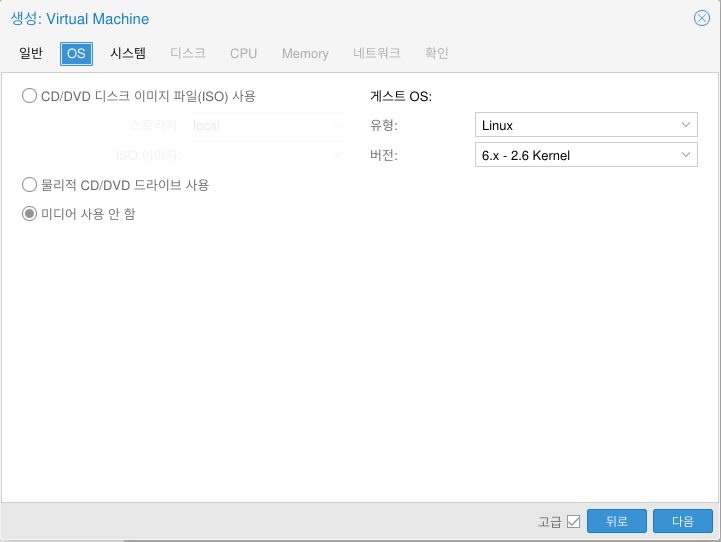Close the Virtual Machine creation dialog
Screen dimensions: 721x542
[x=702, y=18]
